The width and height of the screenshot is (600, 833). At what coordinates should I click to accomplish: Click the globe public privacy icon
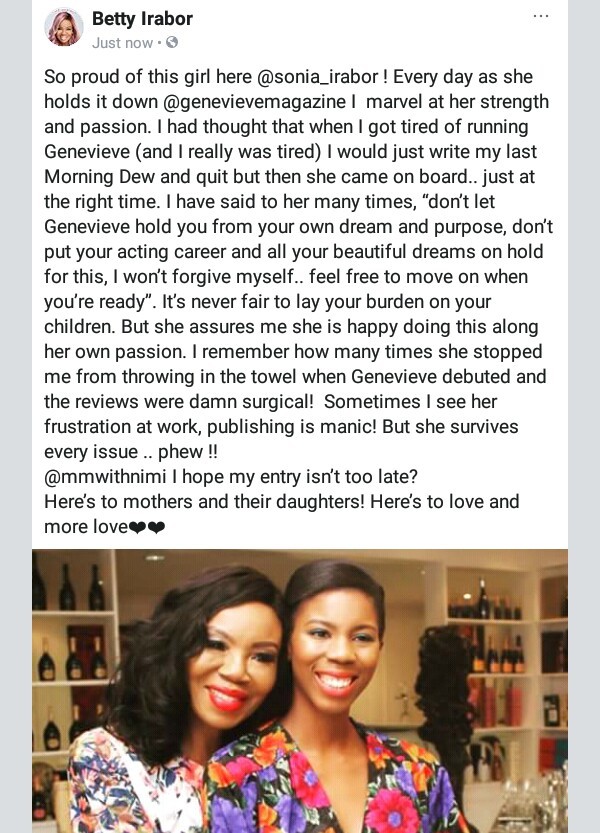point(172,42)
